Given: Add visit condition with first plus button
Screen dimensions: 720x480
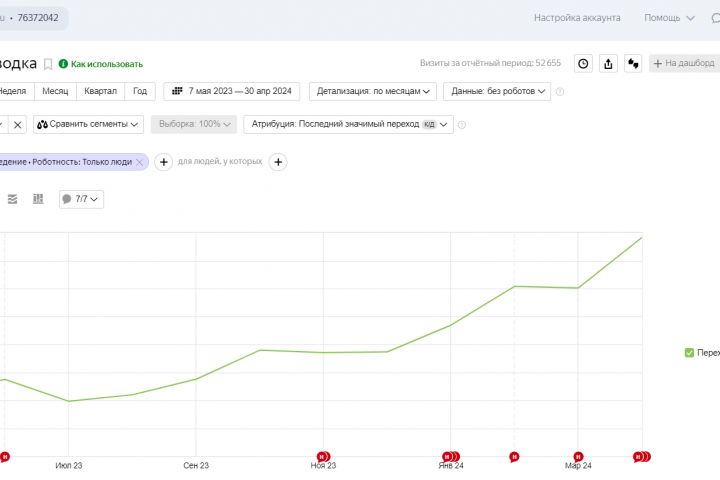Looking at the screenshot, I should click(163, 162).
